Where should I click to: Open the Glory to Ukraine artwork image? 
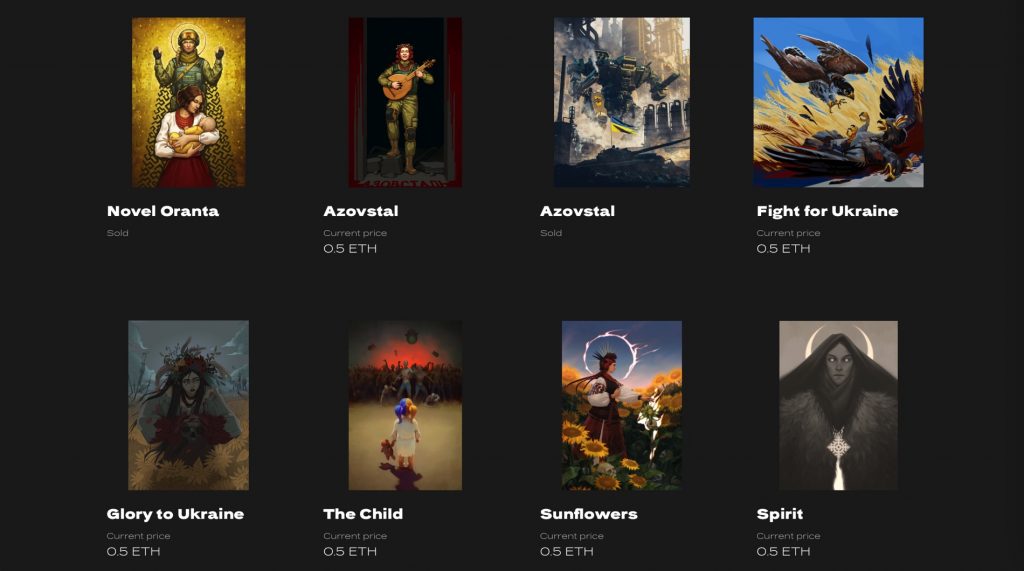188,405
